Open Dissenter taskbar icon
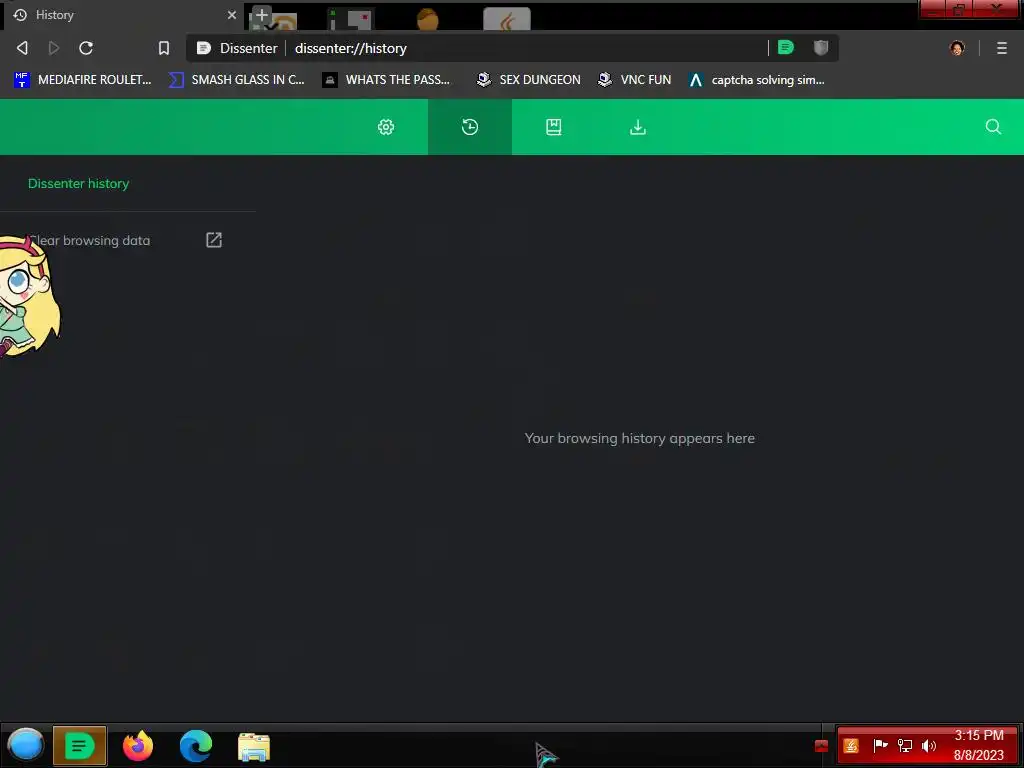Viewport: 1024px width, 768px height. [79, 745]
